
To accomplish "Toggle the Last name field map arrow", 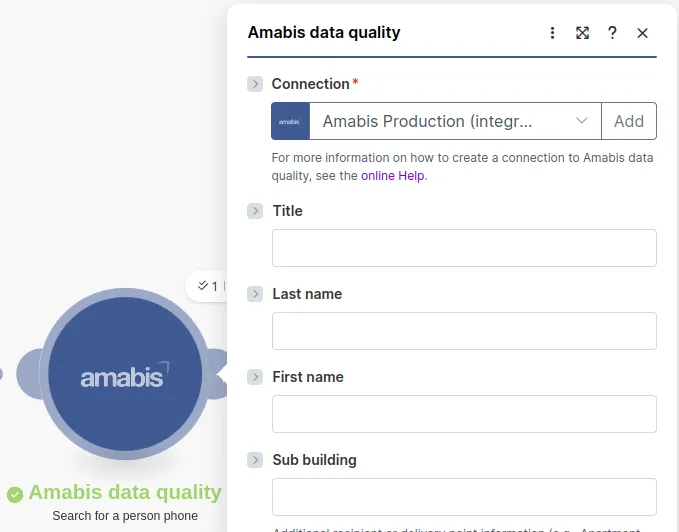I will (x=255, y=294).
